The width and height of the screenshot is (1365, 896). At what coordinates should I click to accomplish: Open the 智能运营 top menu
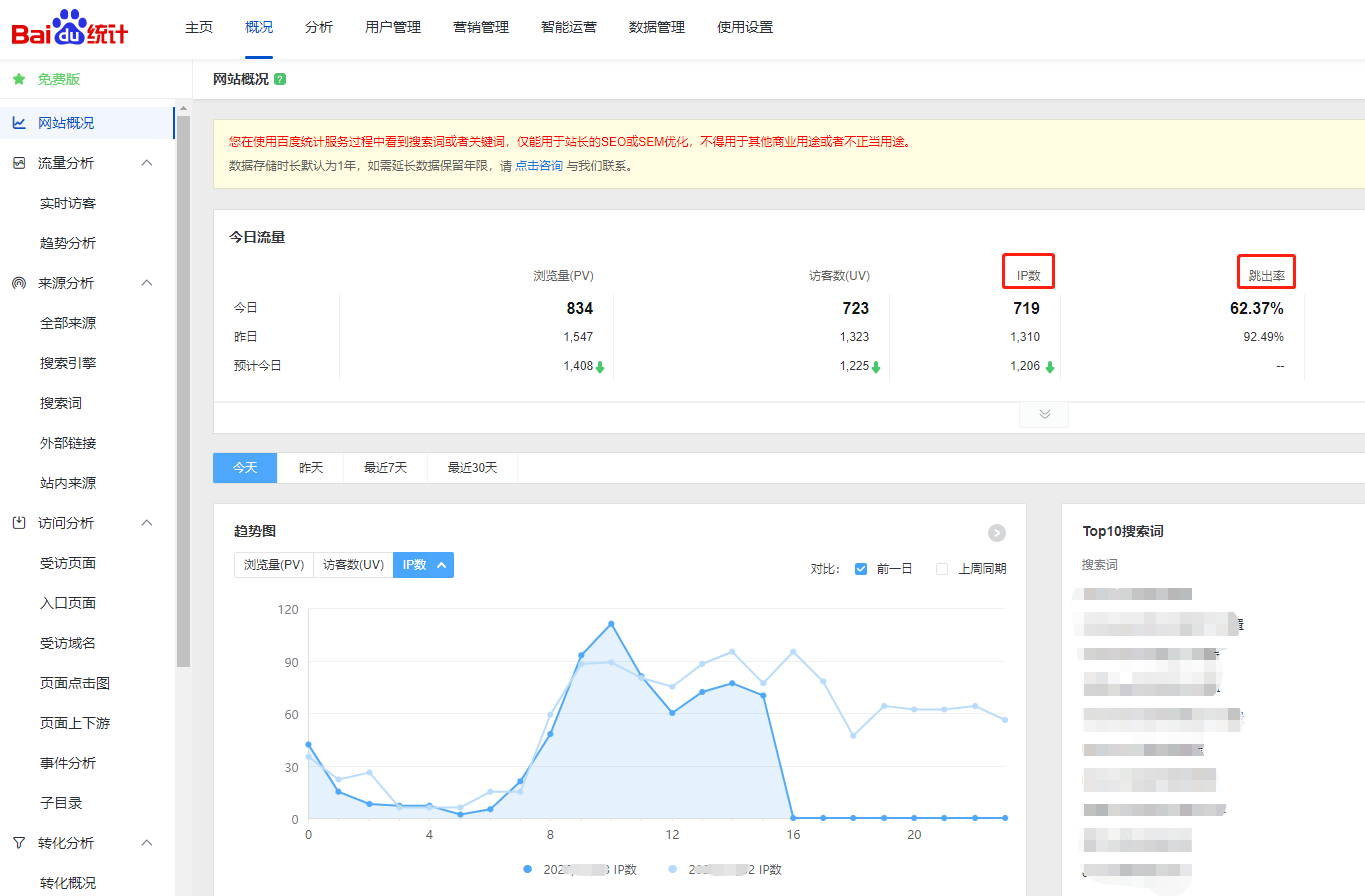pyautogui.click(x=569, y=27)
